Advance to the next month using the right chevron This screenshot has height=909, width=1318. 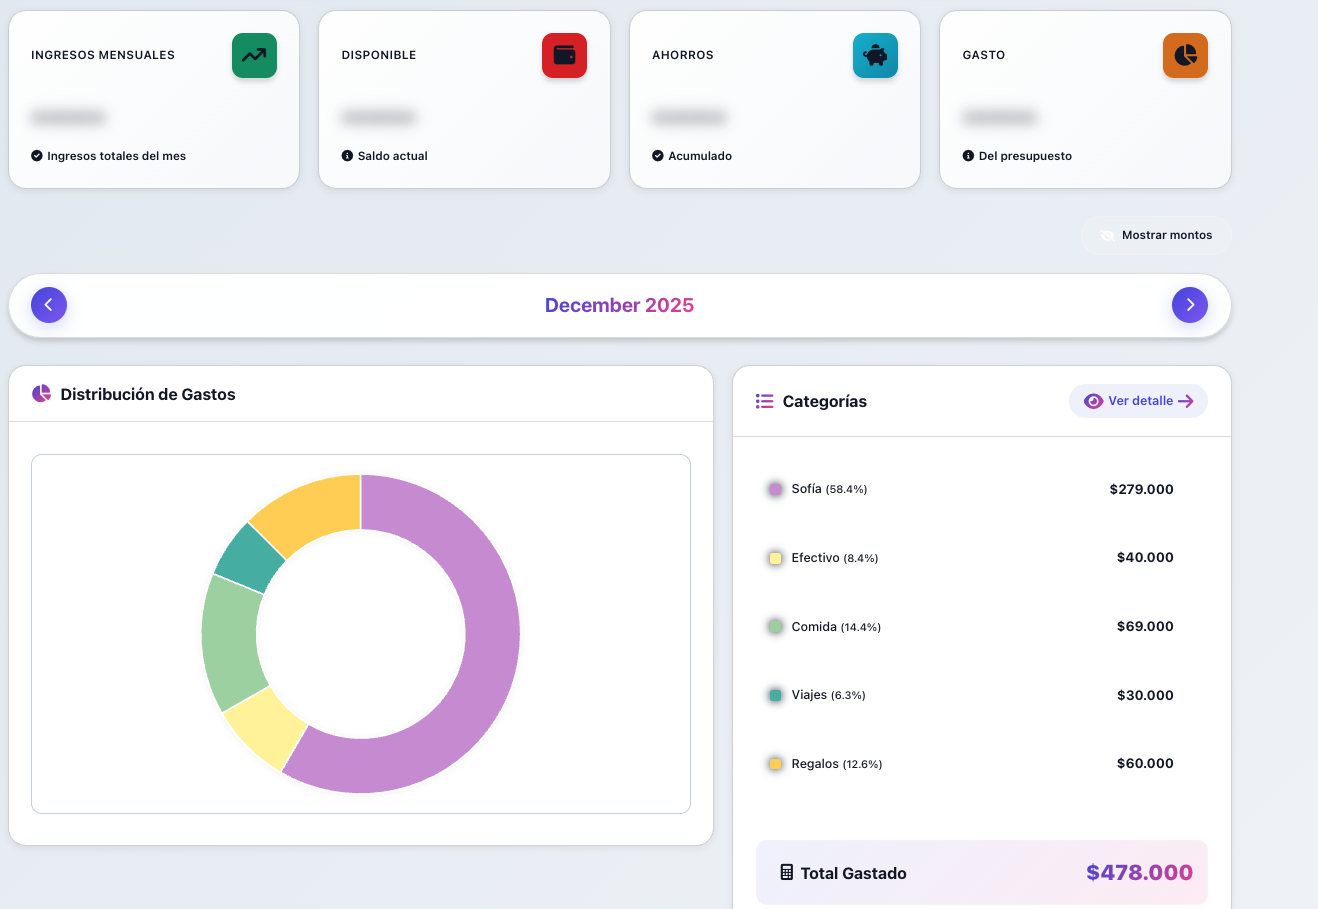click(x=1190, y=304)
